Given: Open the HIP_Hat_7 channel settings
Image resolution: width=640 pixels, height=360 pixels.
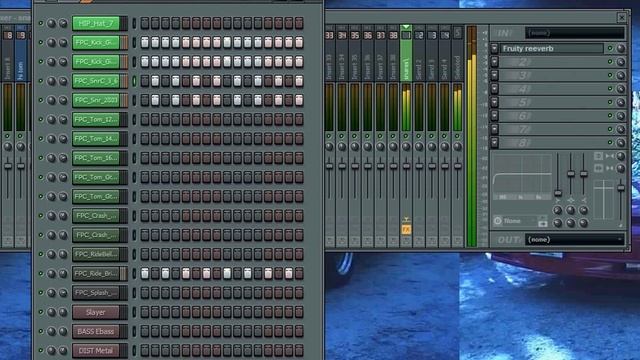Looking at the screenshot, I should point(96,23).
